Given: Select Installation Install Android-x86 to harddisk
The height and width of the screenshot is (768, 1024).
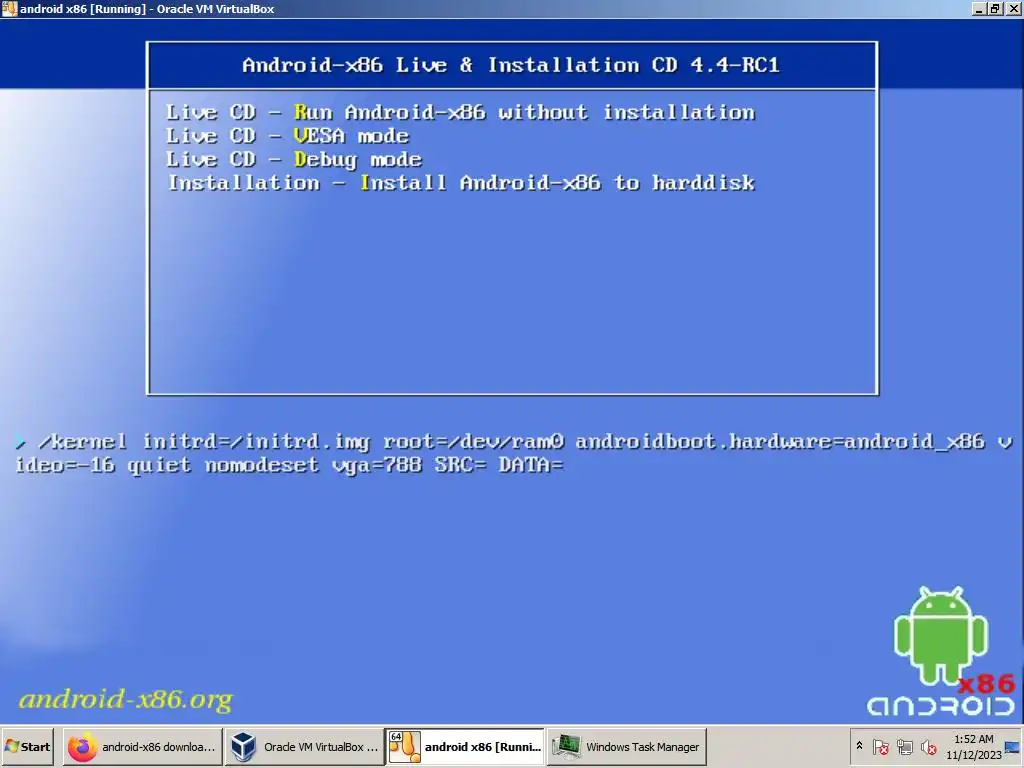Looking at the screenshot, I should tap(461, 183).
